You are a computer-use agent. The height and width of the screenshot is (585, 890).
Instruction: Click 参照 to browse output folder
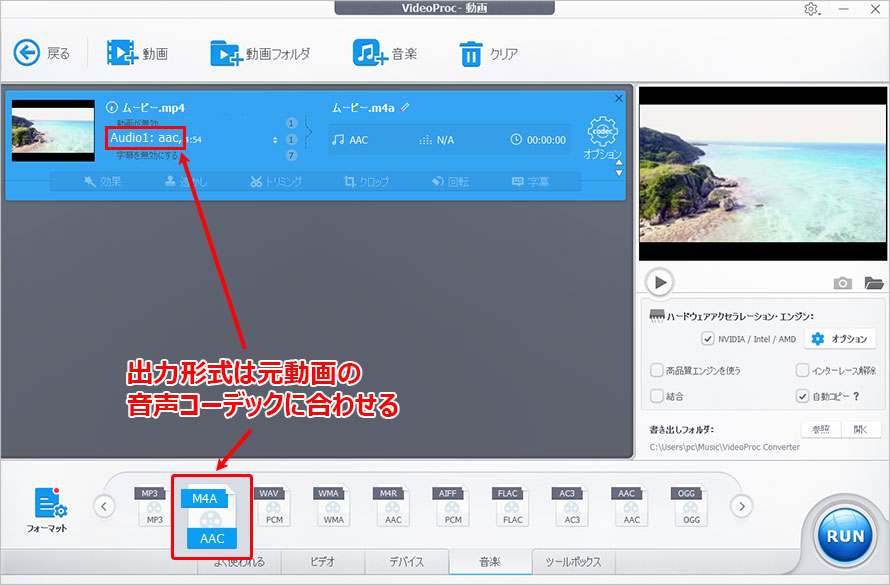[821, 430]
